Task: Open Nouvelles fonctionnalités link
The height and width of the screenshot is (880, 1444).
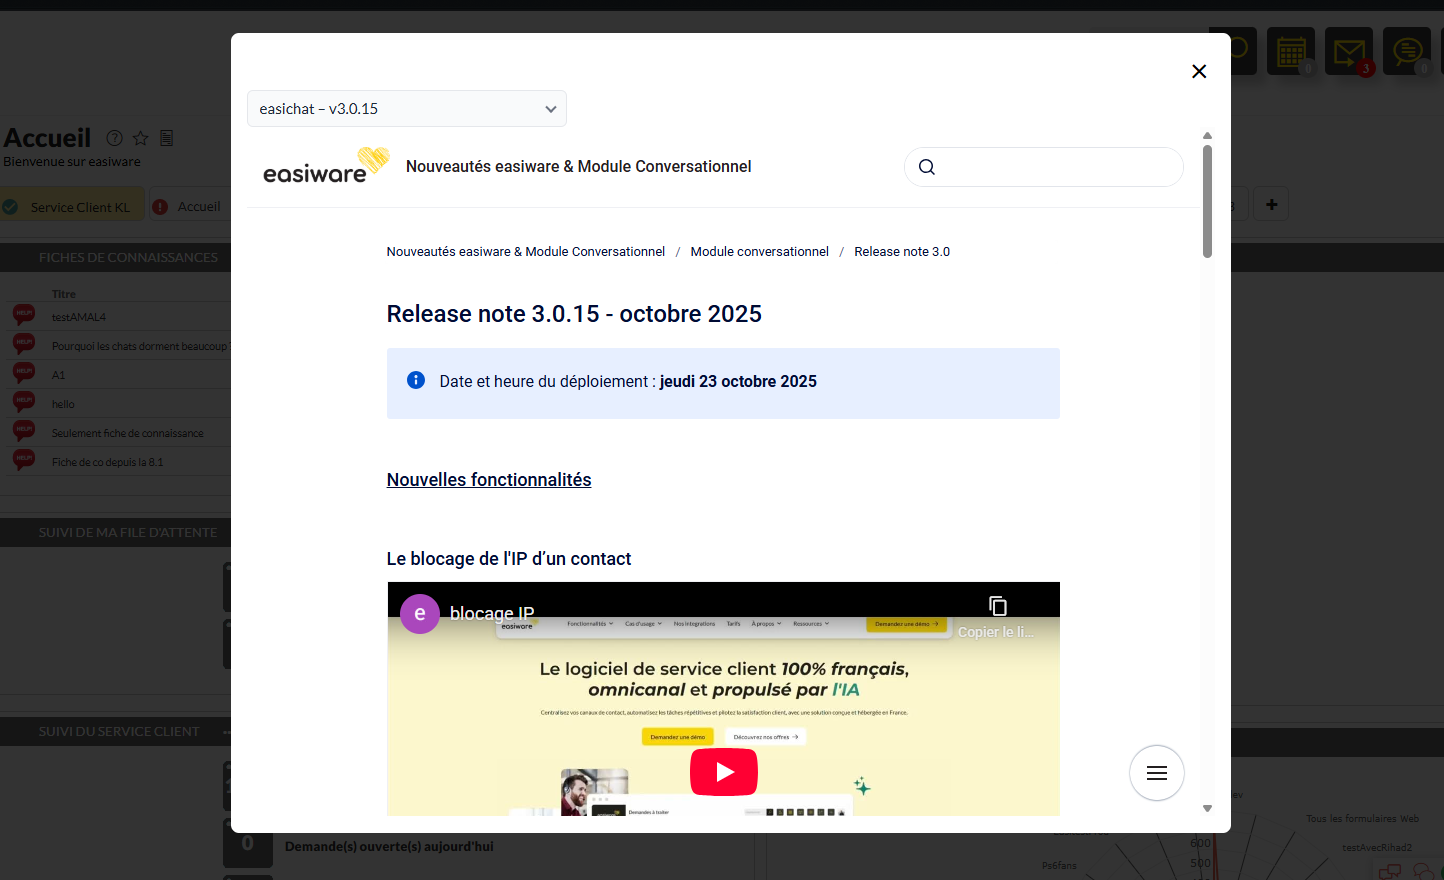Action: (488, 480)
